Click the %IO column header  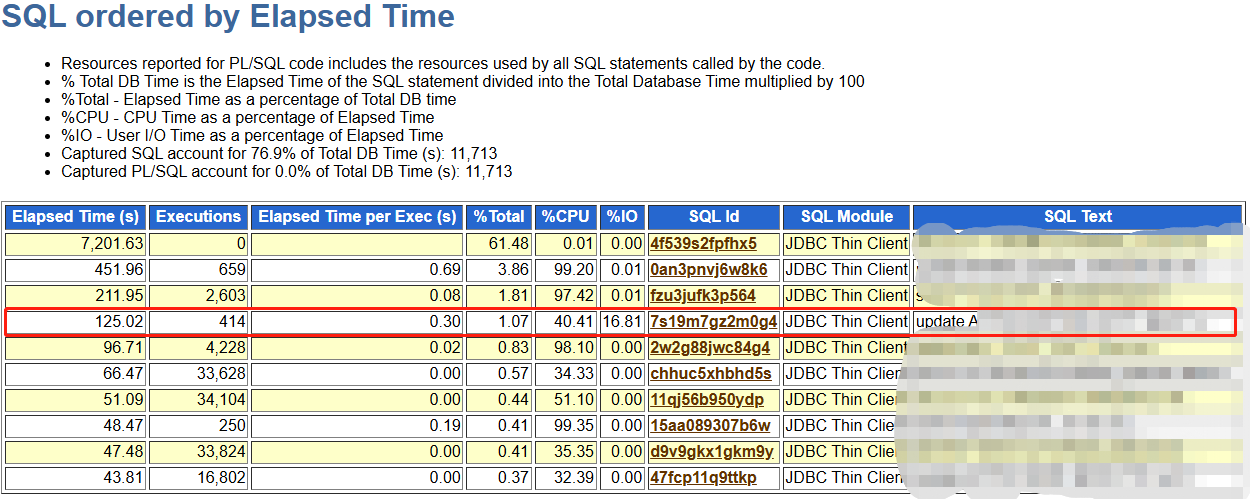(622, 217)
